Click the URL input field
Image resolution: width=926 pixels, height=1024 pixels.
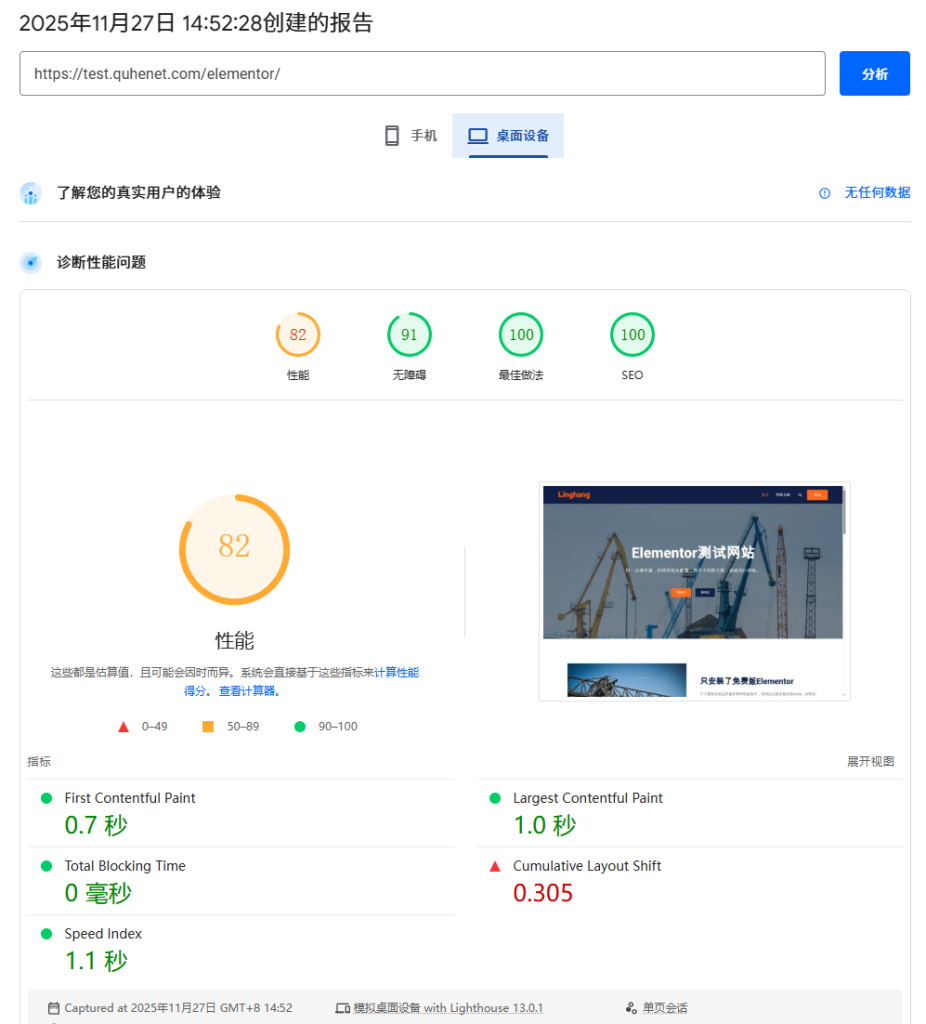pyautogui.click(x=422, y=74)
